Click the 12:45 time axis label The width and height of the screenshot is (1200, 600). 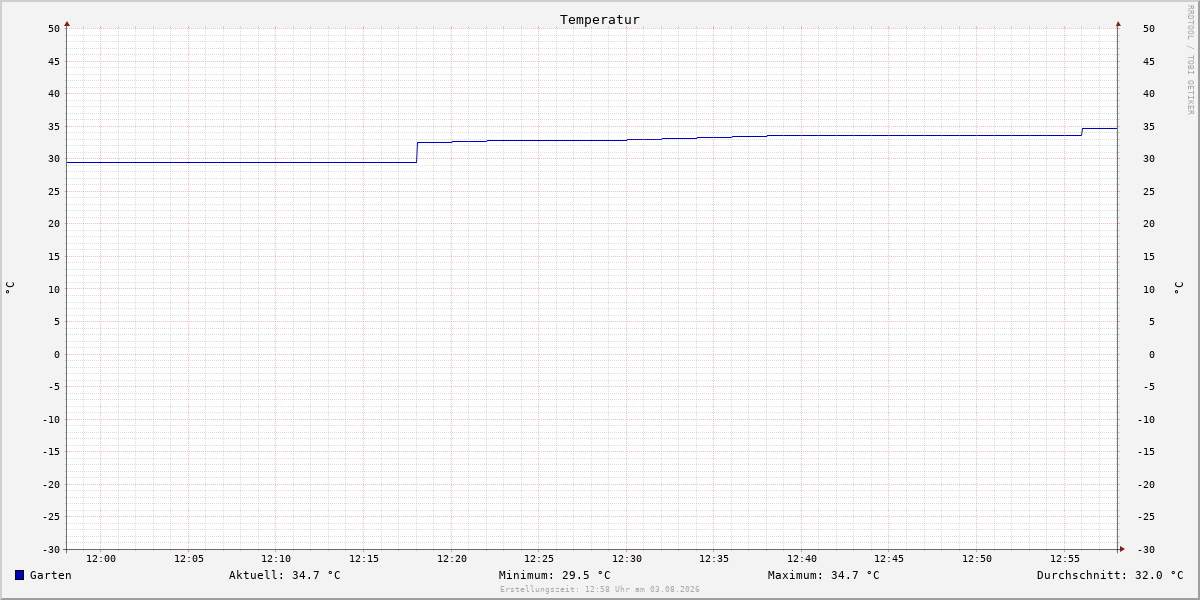(x=890, y=559)
